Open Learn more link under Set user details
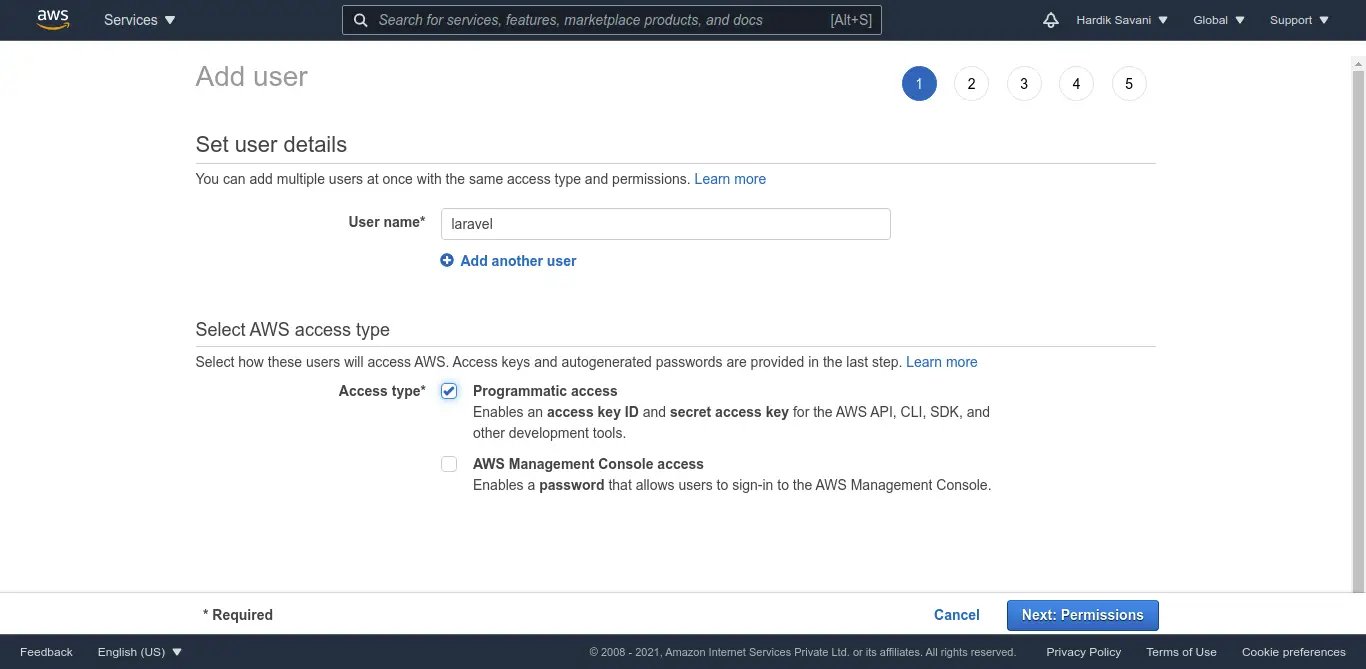Image resolution: width=1366 pixels, height=669 pixels. (x=730, y=179)
